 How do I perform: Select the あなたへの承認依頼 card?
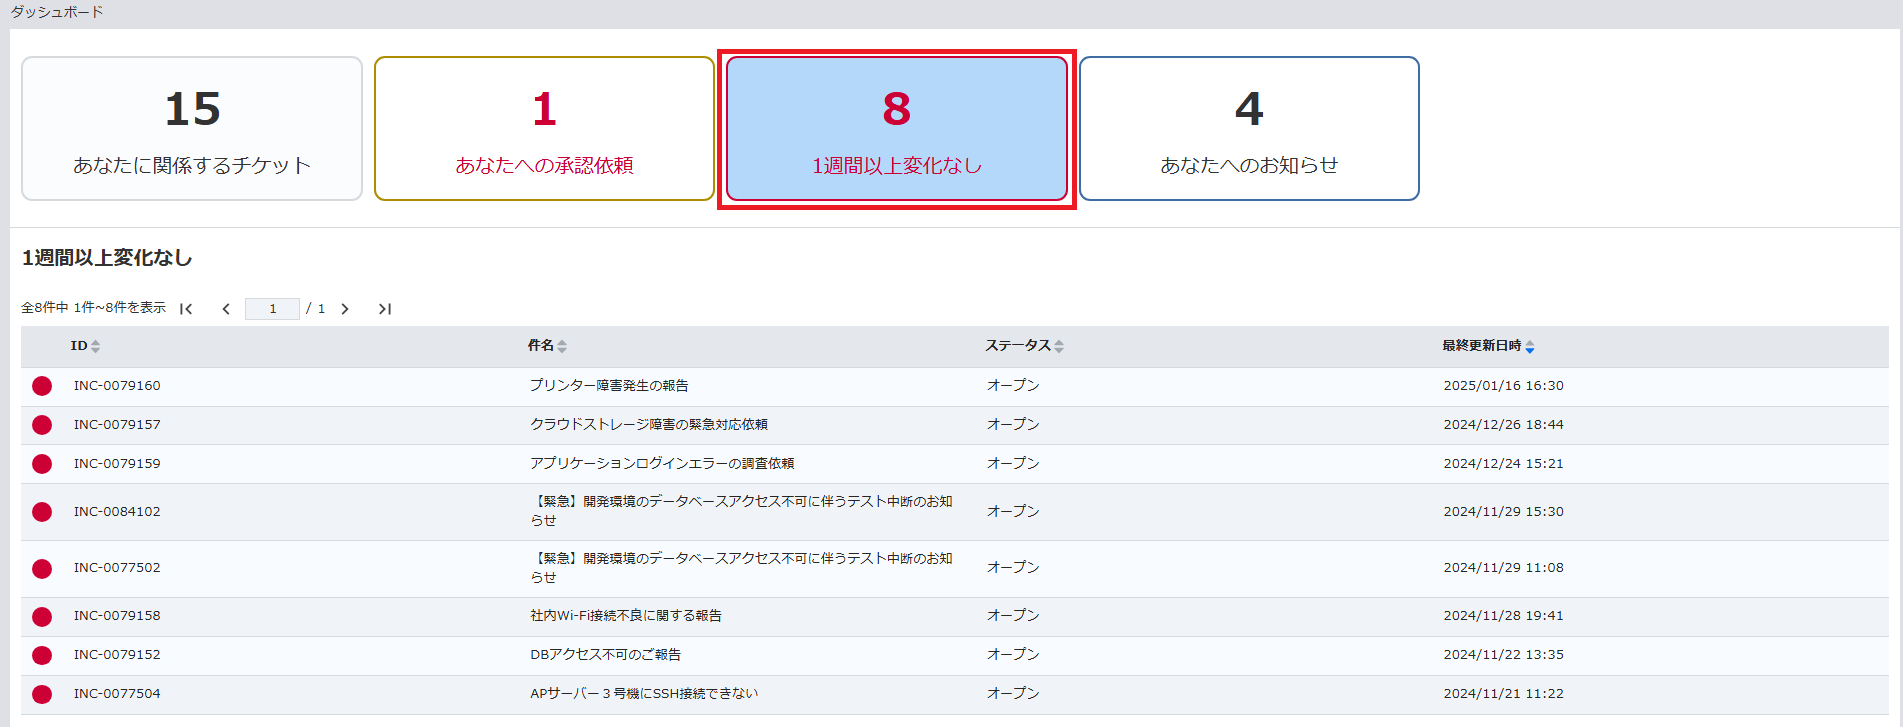click(x=544, y=129)
